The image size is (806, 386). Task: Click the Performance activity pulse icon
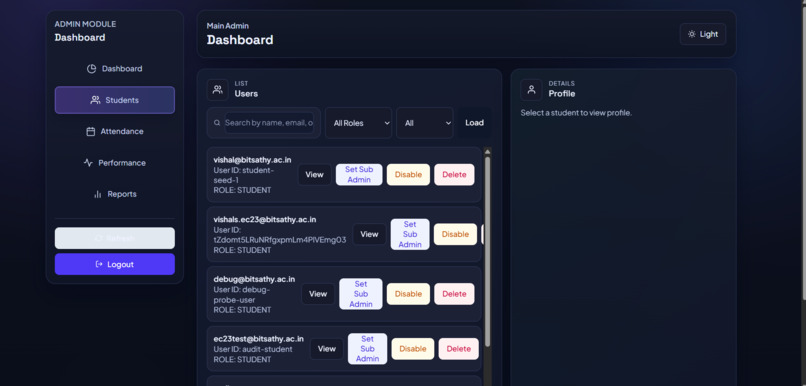point(88,163)
